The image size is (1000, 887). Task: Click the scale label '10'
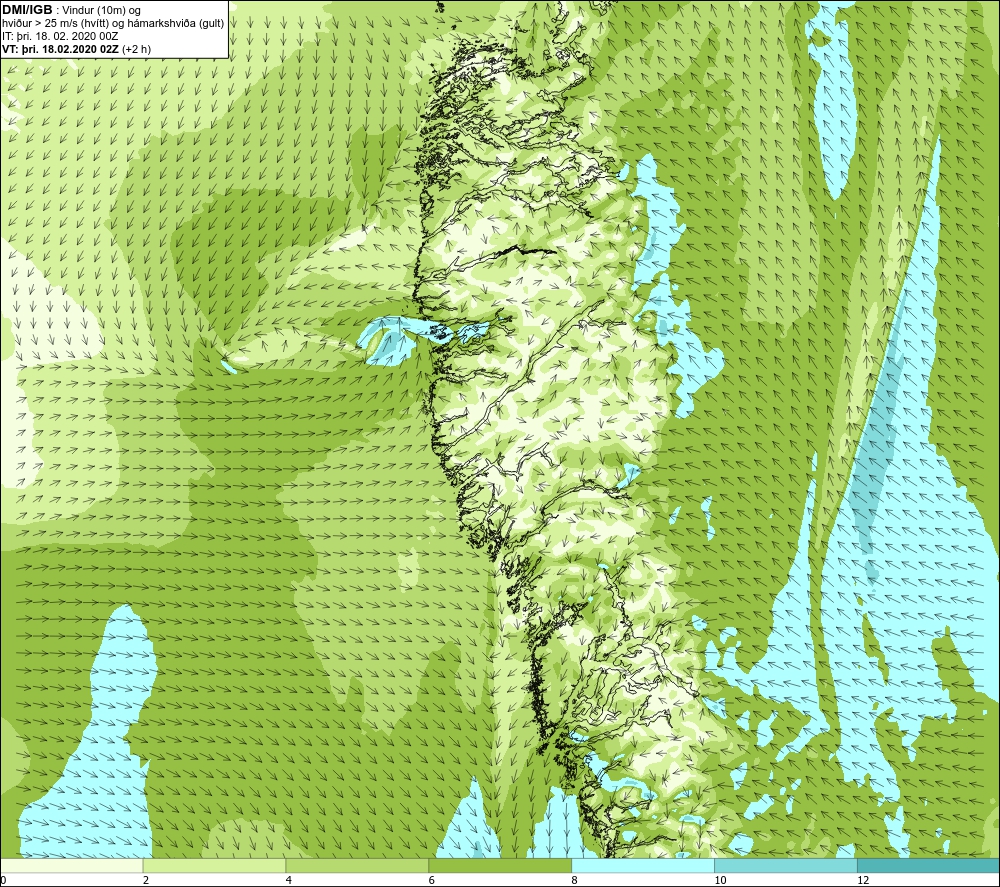pyautogui.click(x=720, y=881)
